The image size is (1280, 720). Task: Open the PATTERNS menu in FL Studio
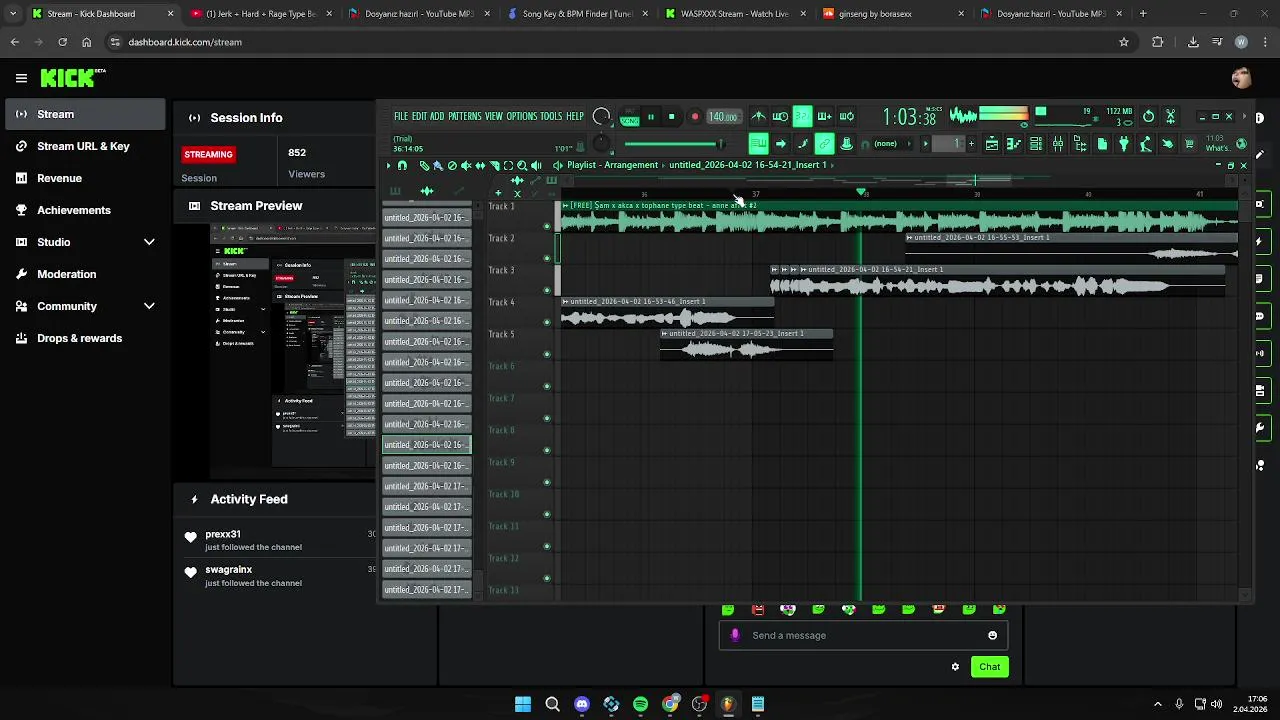click(x=465, y=116)
